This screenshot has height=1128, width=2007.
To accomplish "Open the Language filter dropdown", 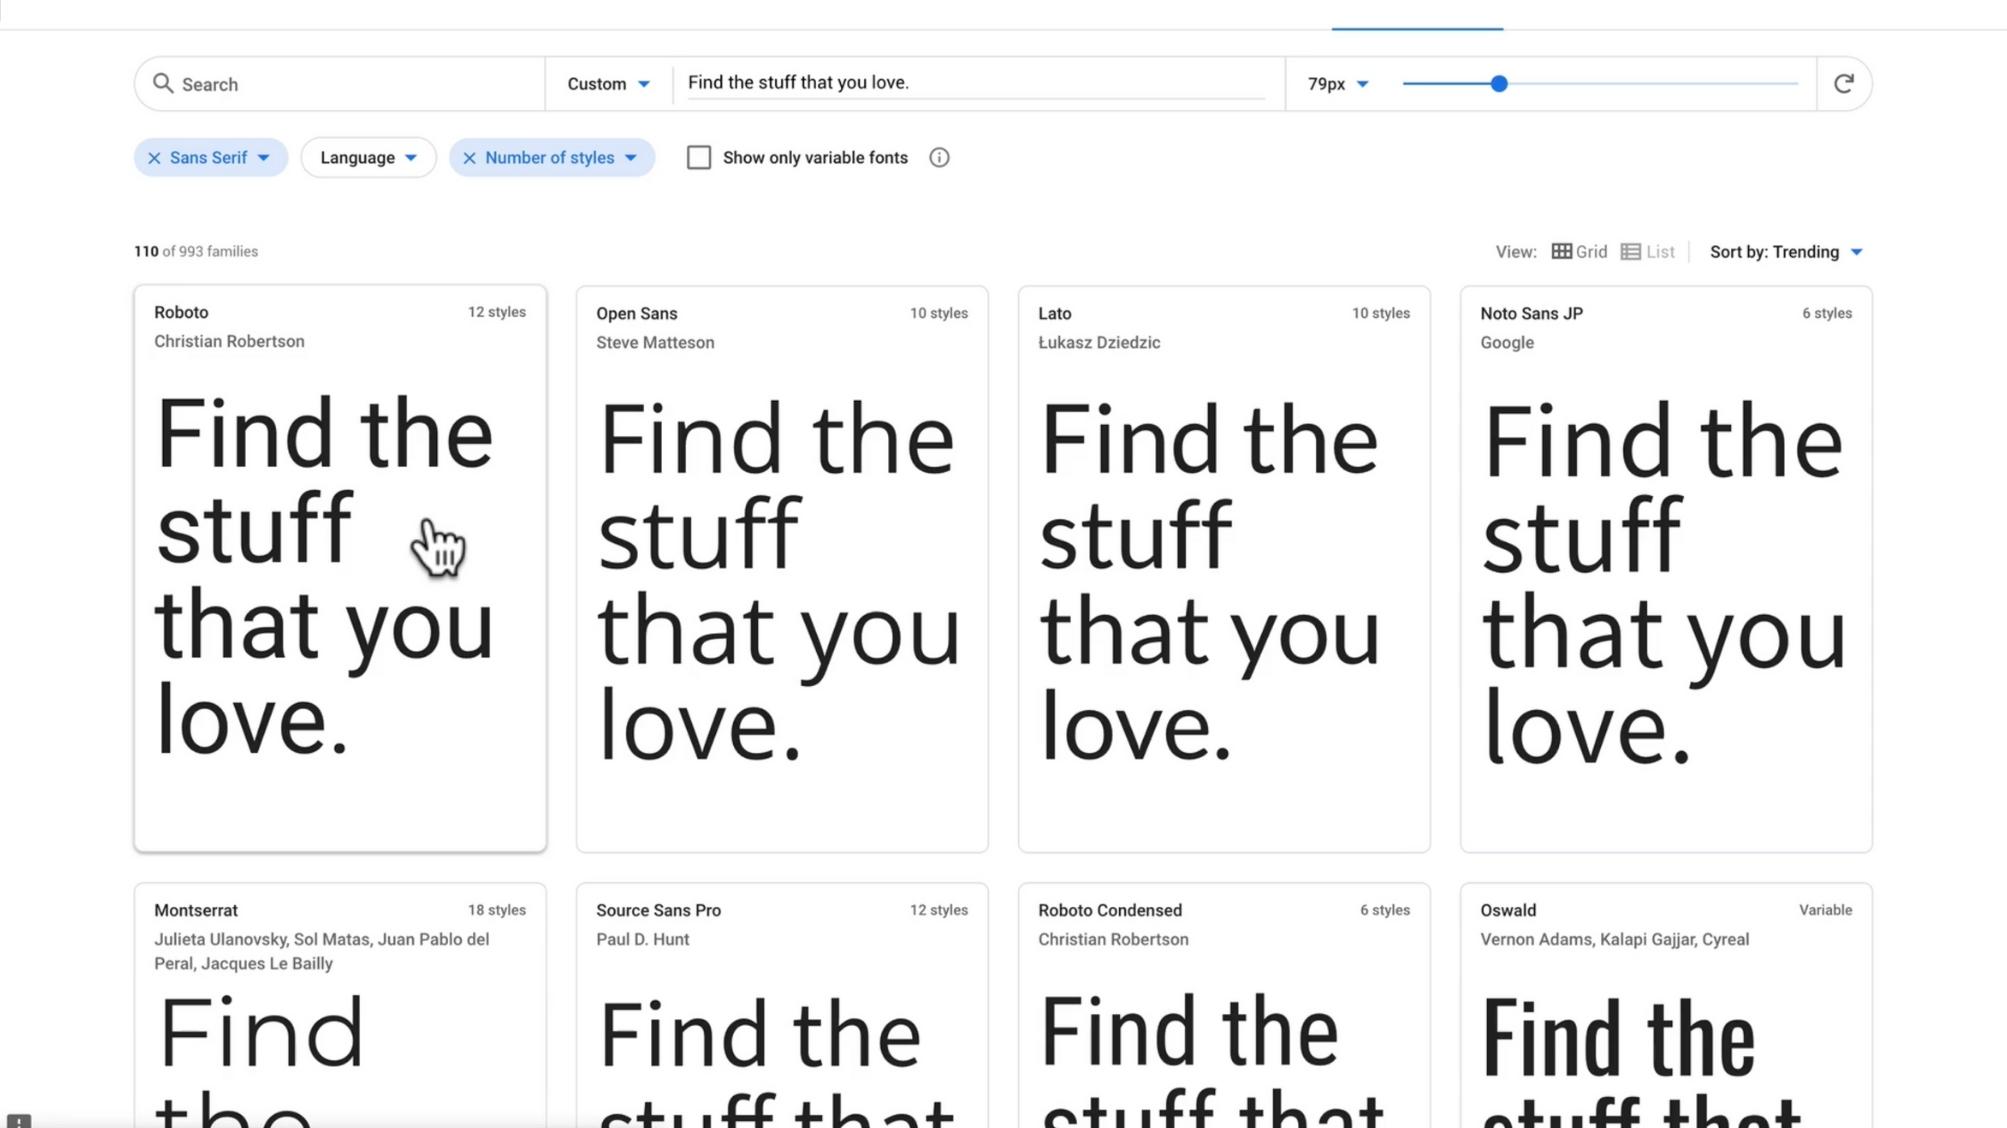I will pos(368,158).
